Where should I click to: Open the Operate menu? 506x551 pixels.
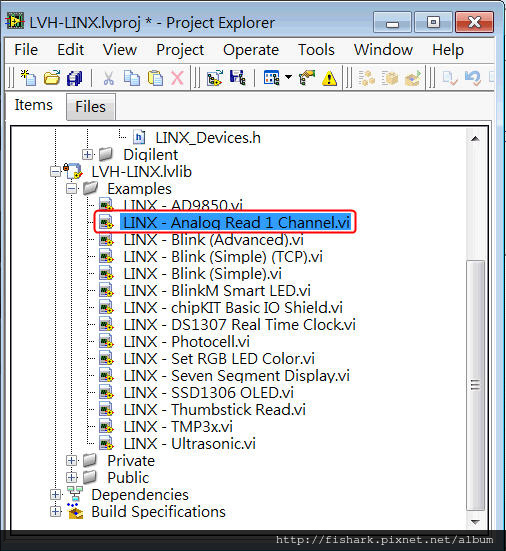click(x=251, y=50)
